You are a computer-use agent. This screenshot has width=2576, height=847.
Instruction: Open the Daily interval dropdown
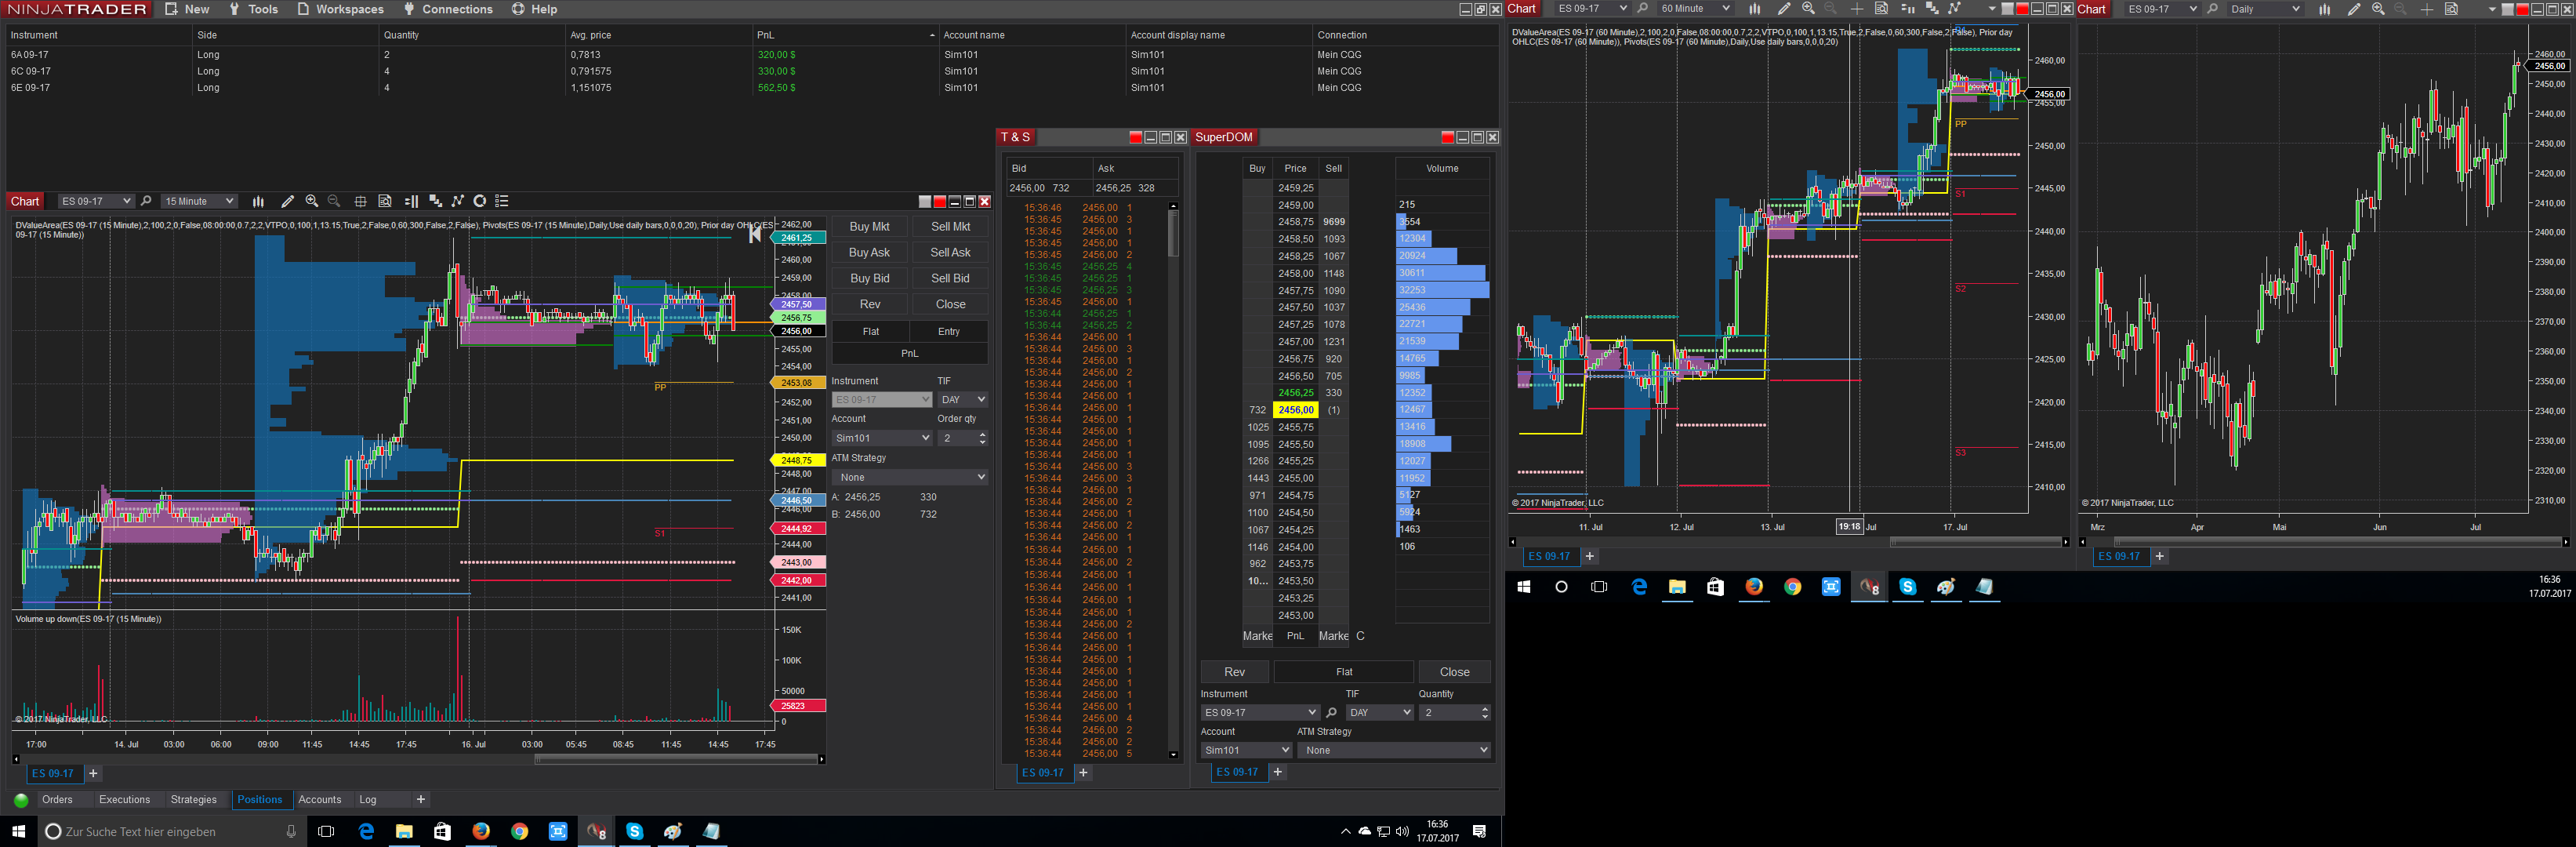(x=2265, y=9)
